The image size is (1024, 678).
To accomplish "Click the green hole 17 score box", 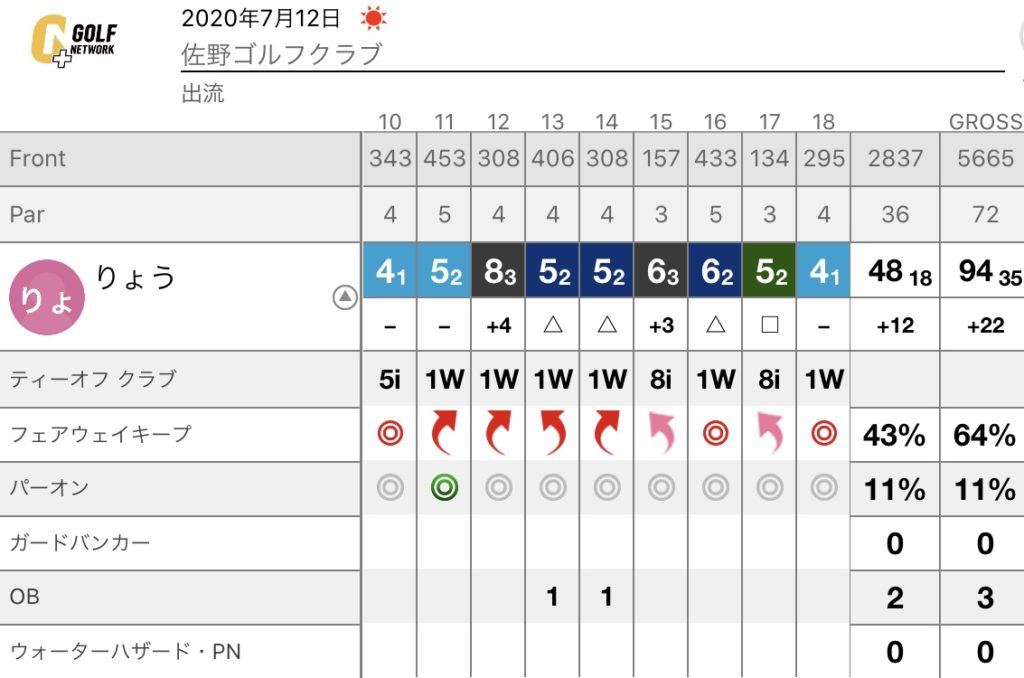I will click(769, 270).
